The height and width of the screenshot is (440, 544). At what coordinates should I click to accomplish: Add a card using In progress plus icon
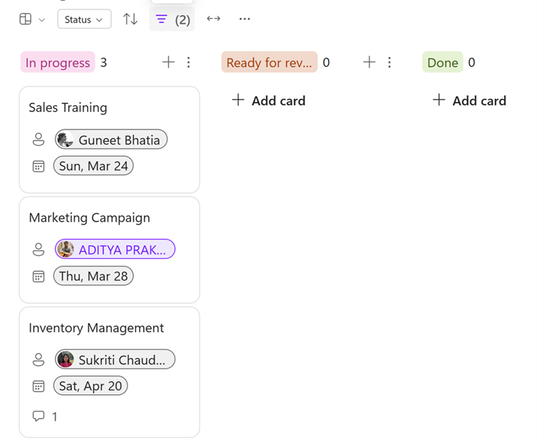pyautogui.click(x=169, y=62)
